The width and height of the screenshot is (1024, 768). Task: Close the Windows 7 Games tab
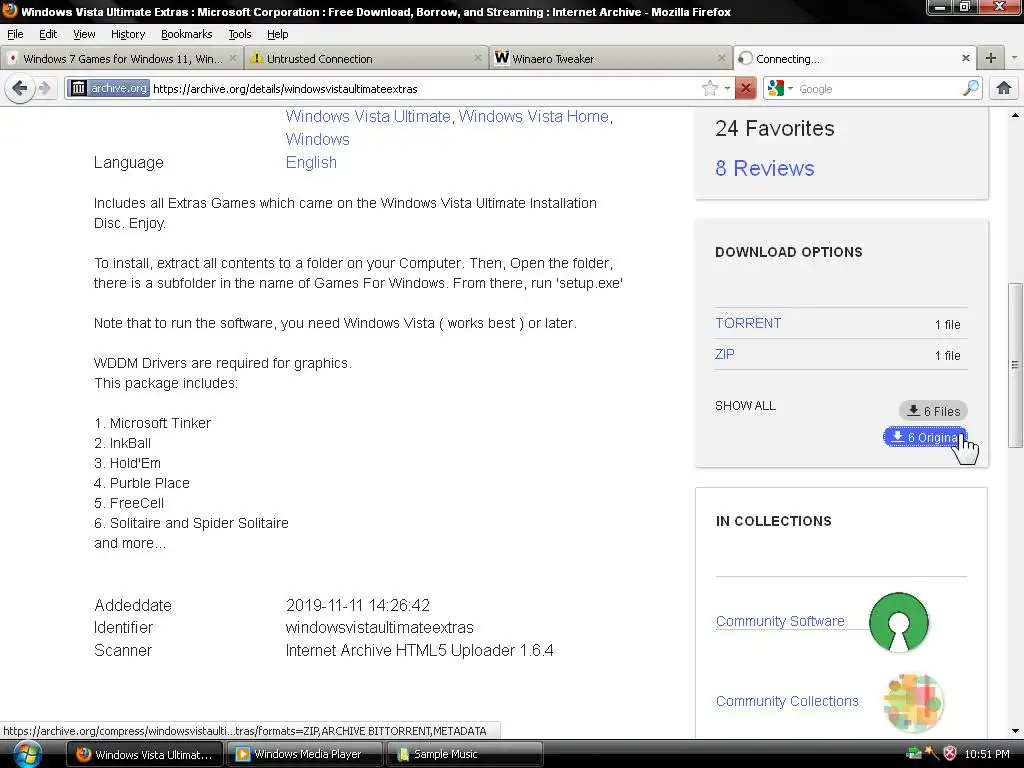pos(232,58)
